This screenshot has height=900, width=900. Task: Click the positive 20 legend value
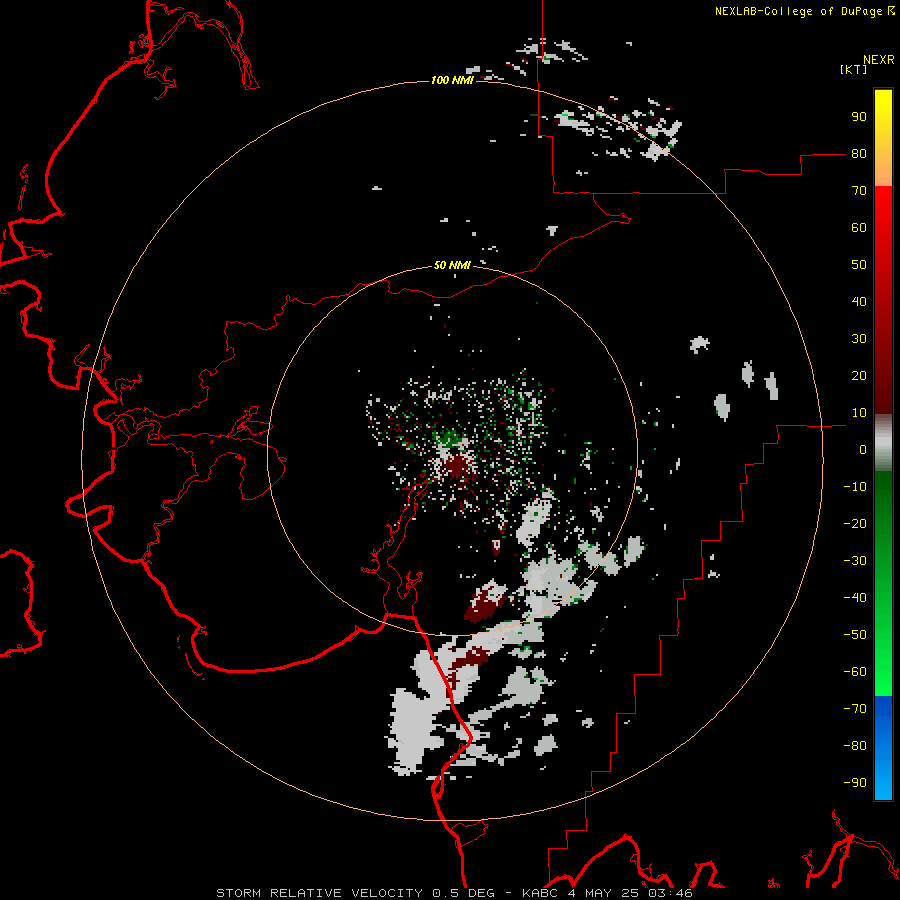coord(859,375)
